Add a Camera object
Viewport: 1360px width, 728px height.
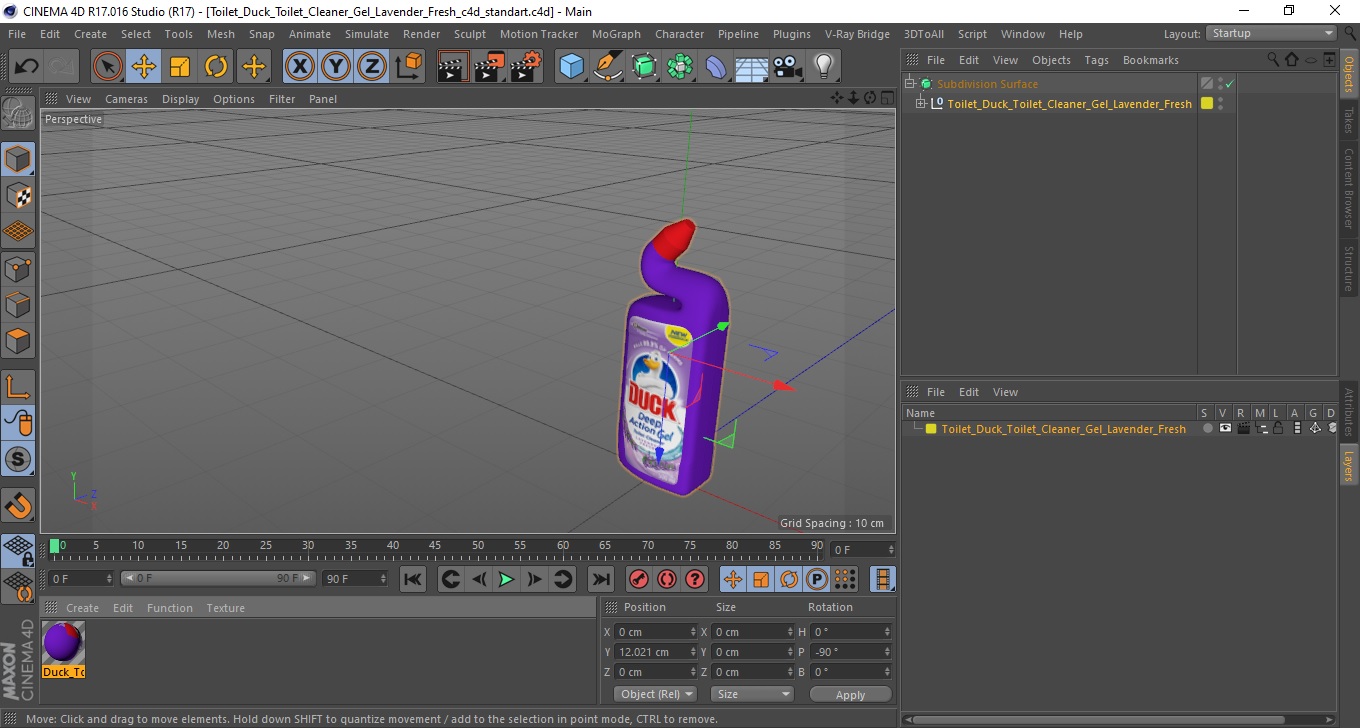click(x=788, y=67)
